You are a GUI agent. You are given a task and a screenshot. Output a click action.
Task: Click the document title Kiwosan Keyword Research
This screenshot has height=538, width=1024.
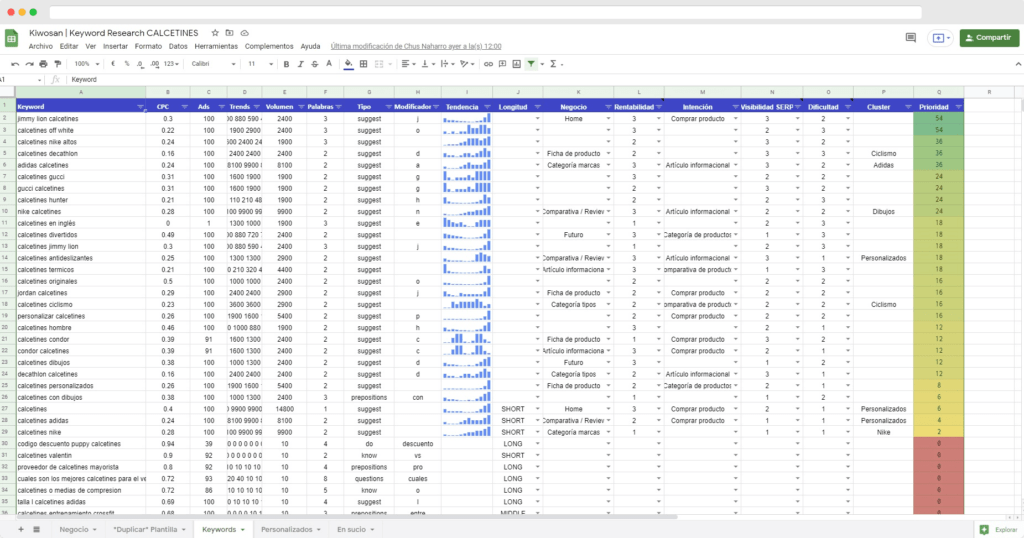click(x=114, y=33)
